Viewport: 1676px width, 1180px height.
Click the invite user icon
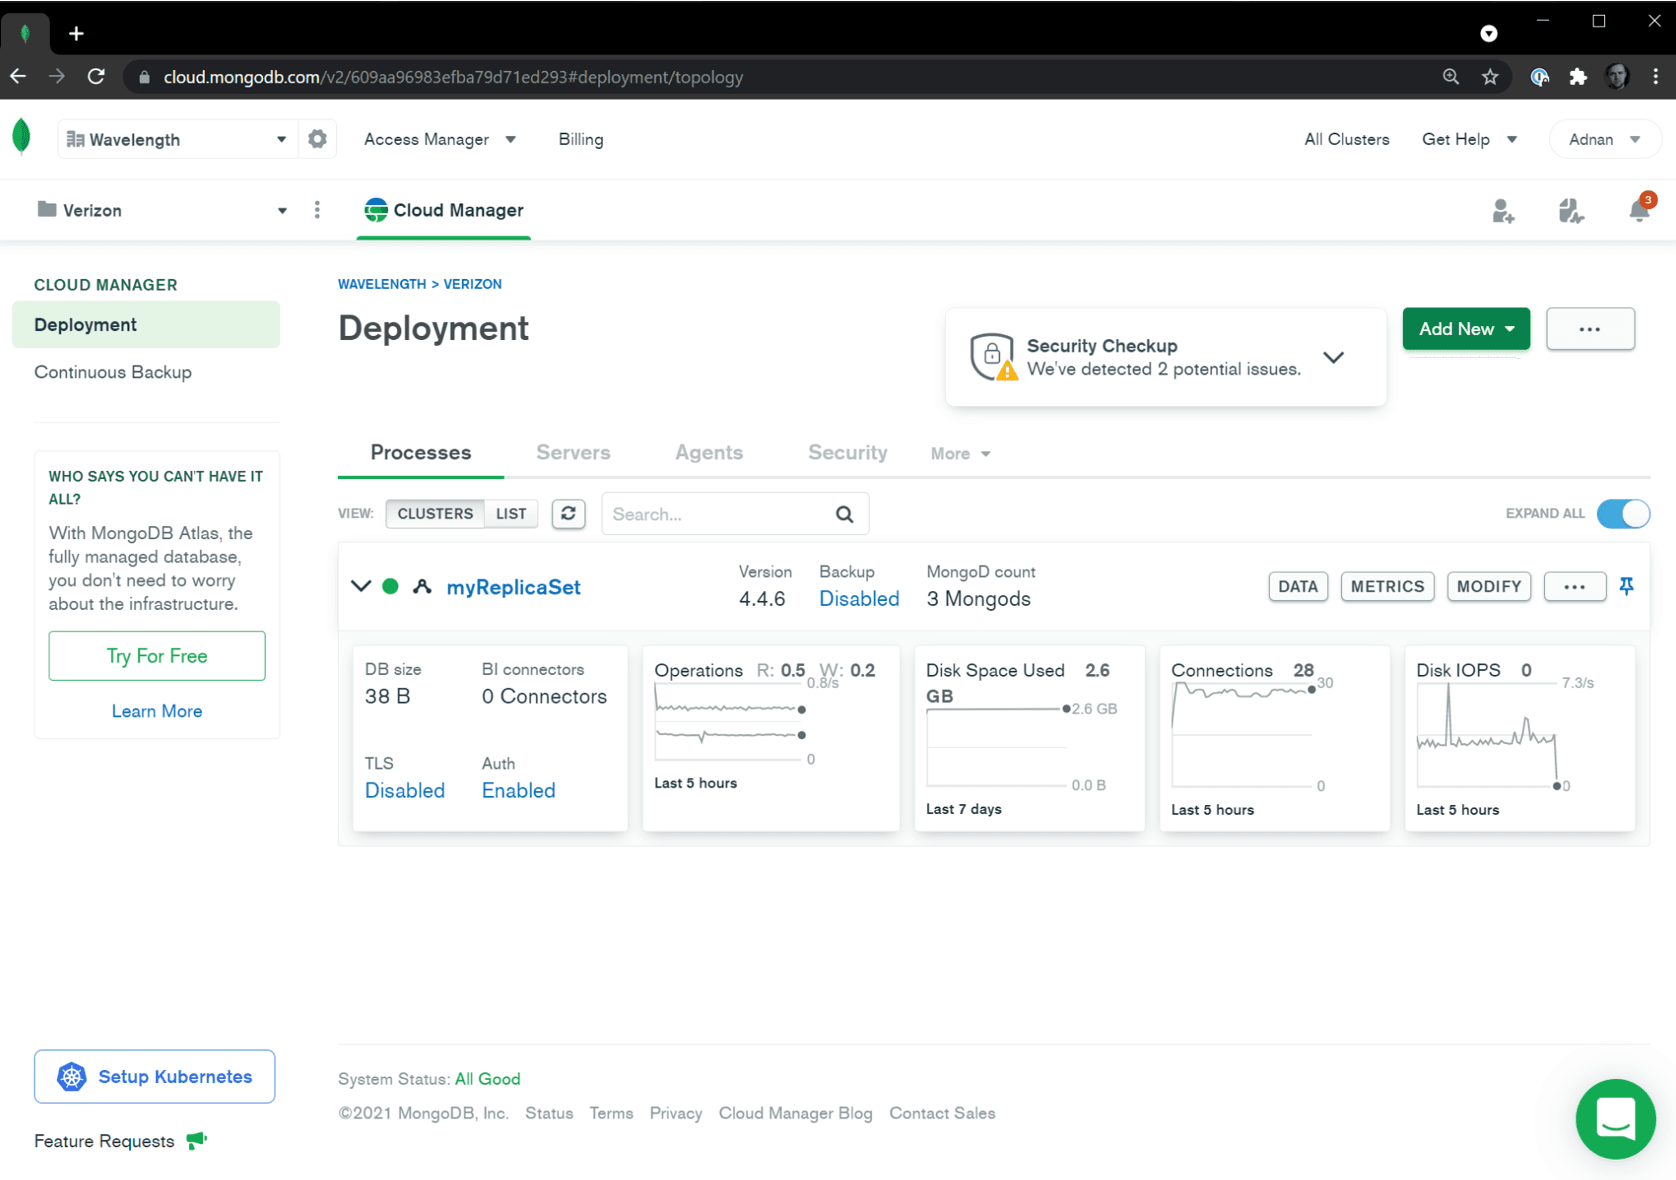point(1502,210)
